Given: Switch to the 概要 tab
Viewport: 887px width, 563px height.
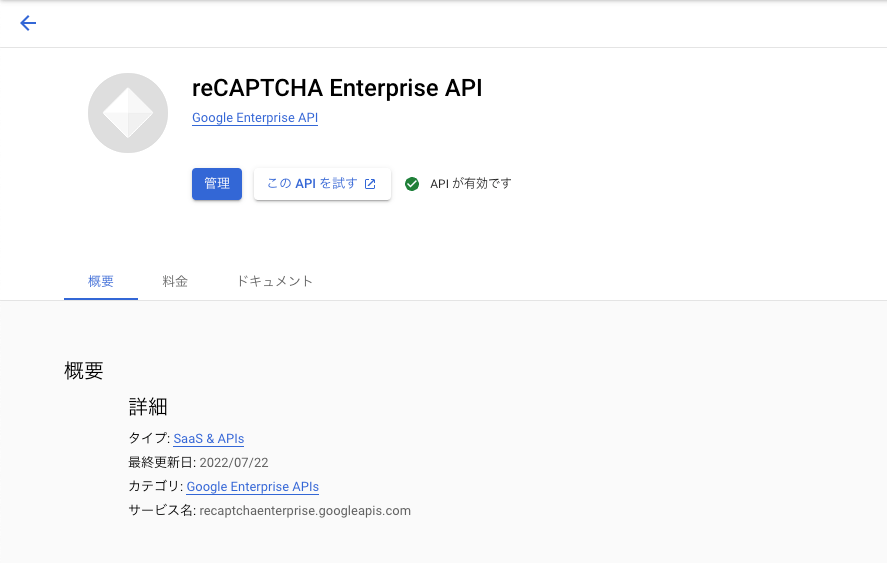Looking at the screenshot, I should 101,281.
